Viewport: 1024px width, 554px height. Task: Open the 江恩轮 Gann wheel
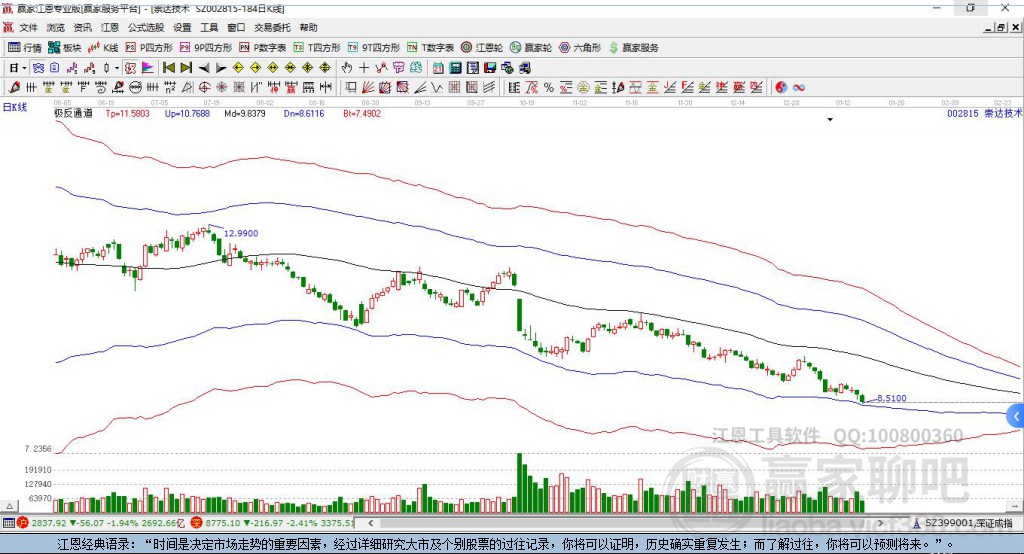(x=482, y=48)
